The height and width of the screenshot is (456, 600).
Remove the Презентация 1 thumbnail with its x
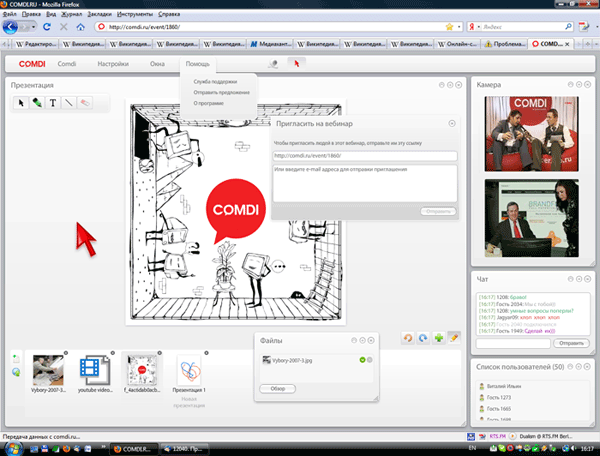206,353
